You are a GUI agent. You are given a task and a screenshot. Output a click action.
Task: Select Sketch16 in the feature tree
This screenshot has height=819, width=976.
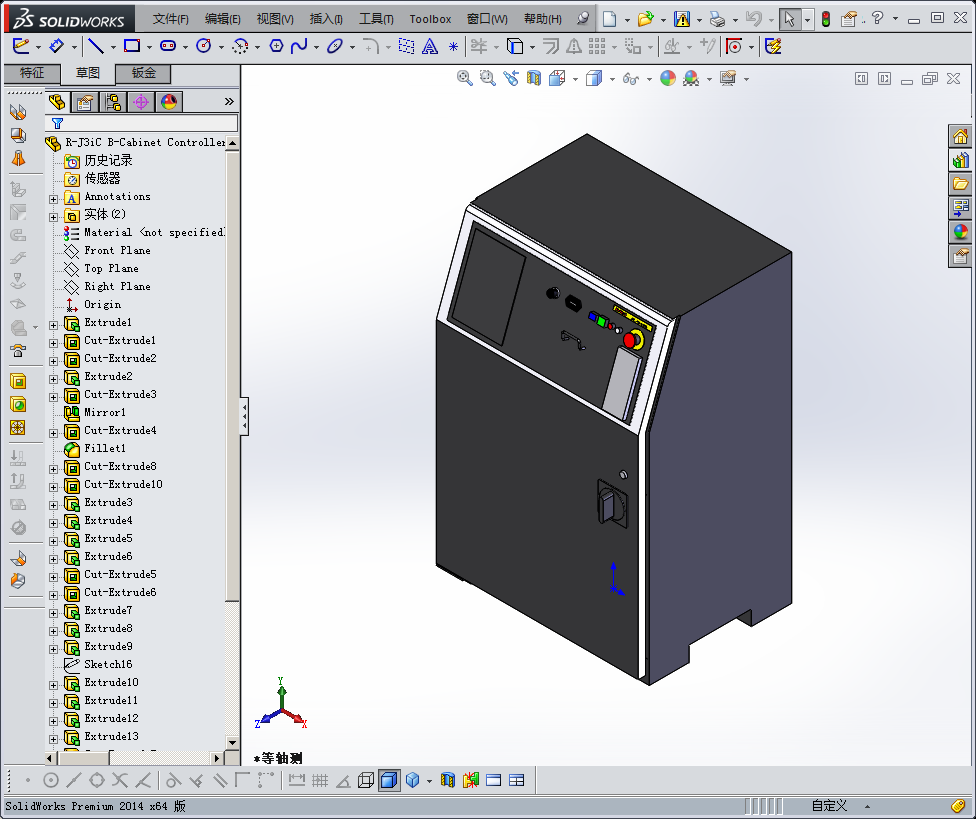click(x=108, y=664)
